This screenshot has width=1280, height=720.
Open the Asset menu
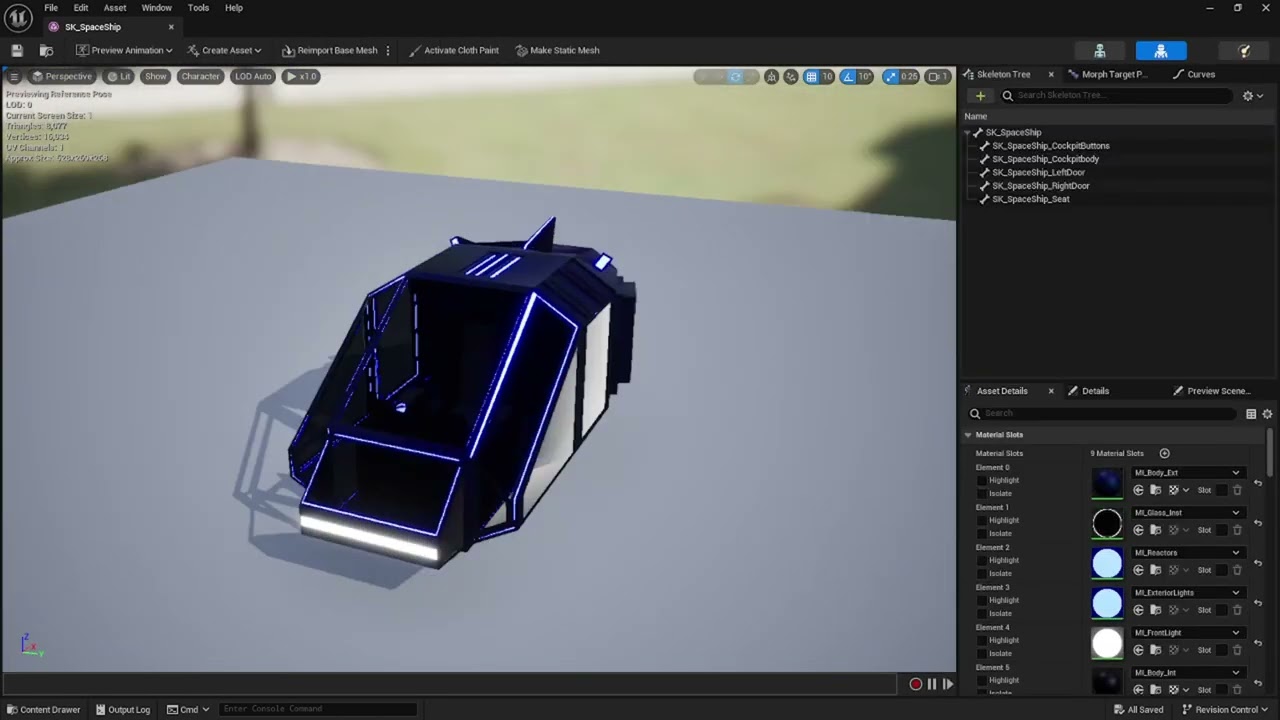(115, 8)
